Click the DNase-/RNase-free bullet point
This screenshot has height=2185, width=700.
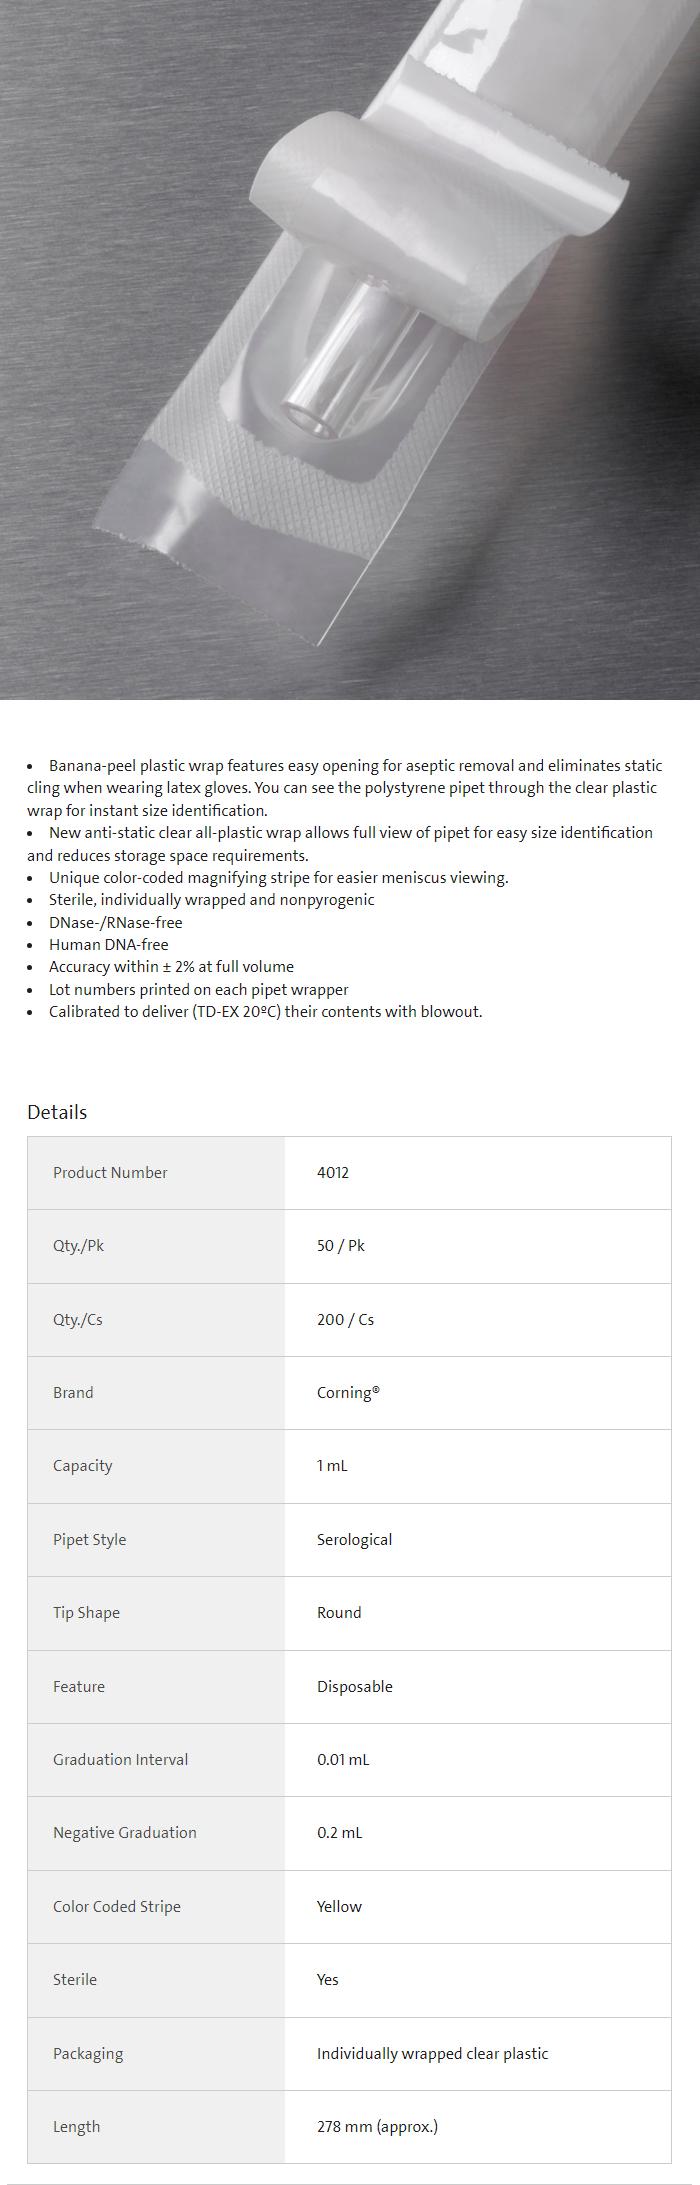point(115,922)
